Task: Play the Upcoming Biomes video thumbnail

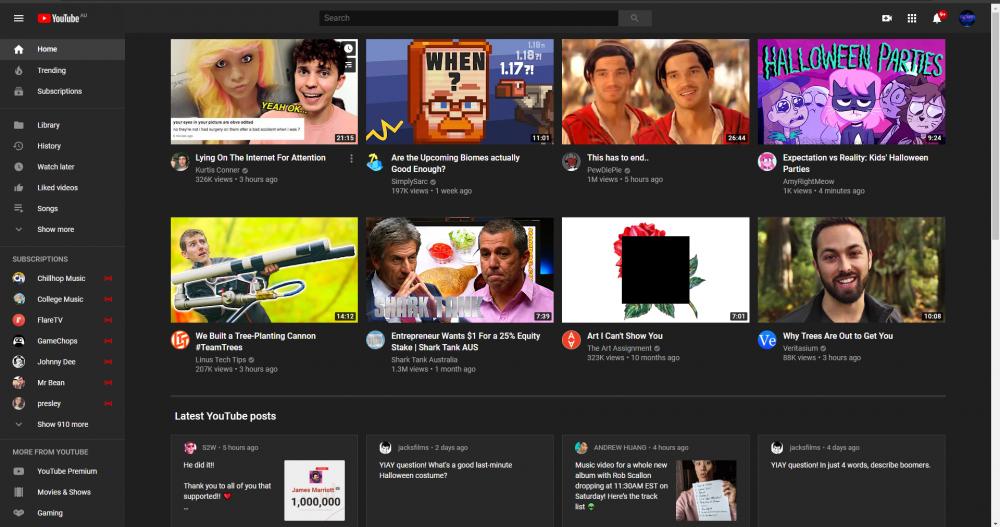Action: pos(460,92)
